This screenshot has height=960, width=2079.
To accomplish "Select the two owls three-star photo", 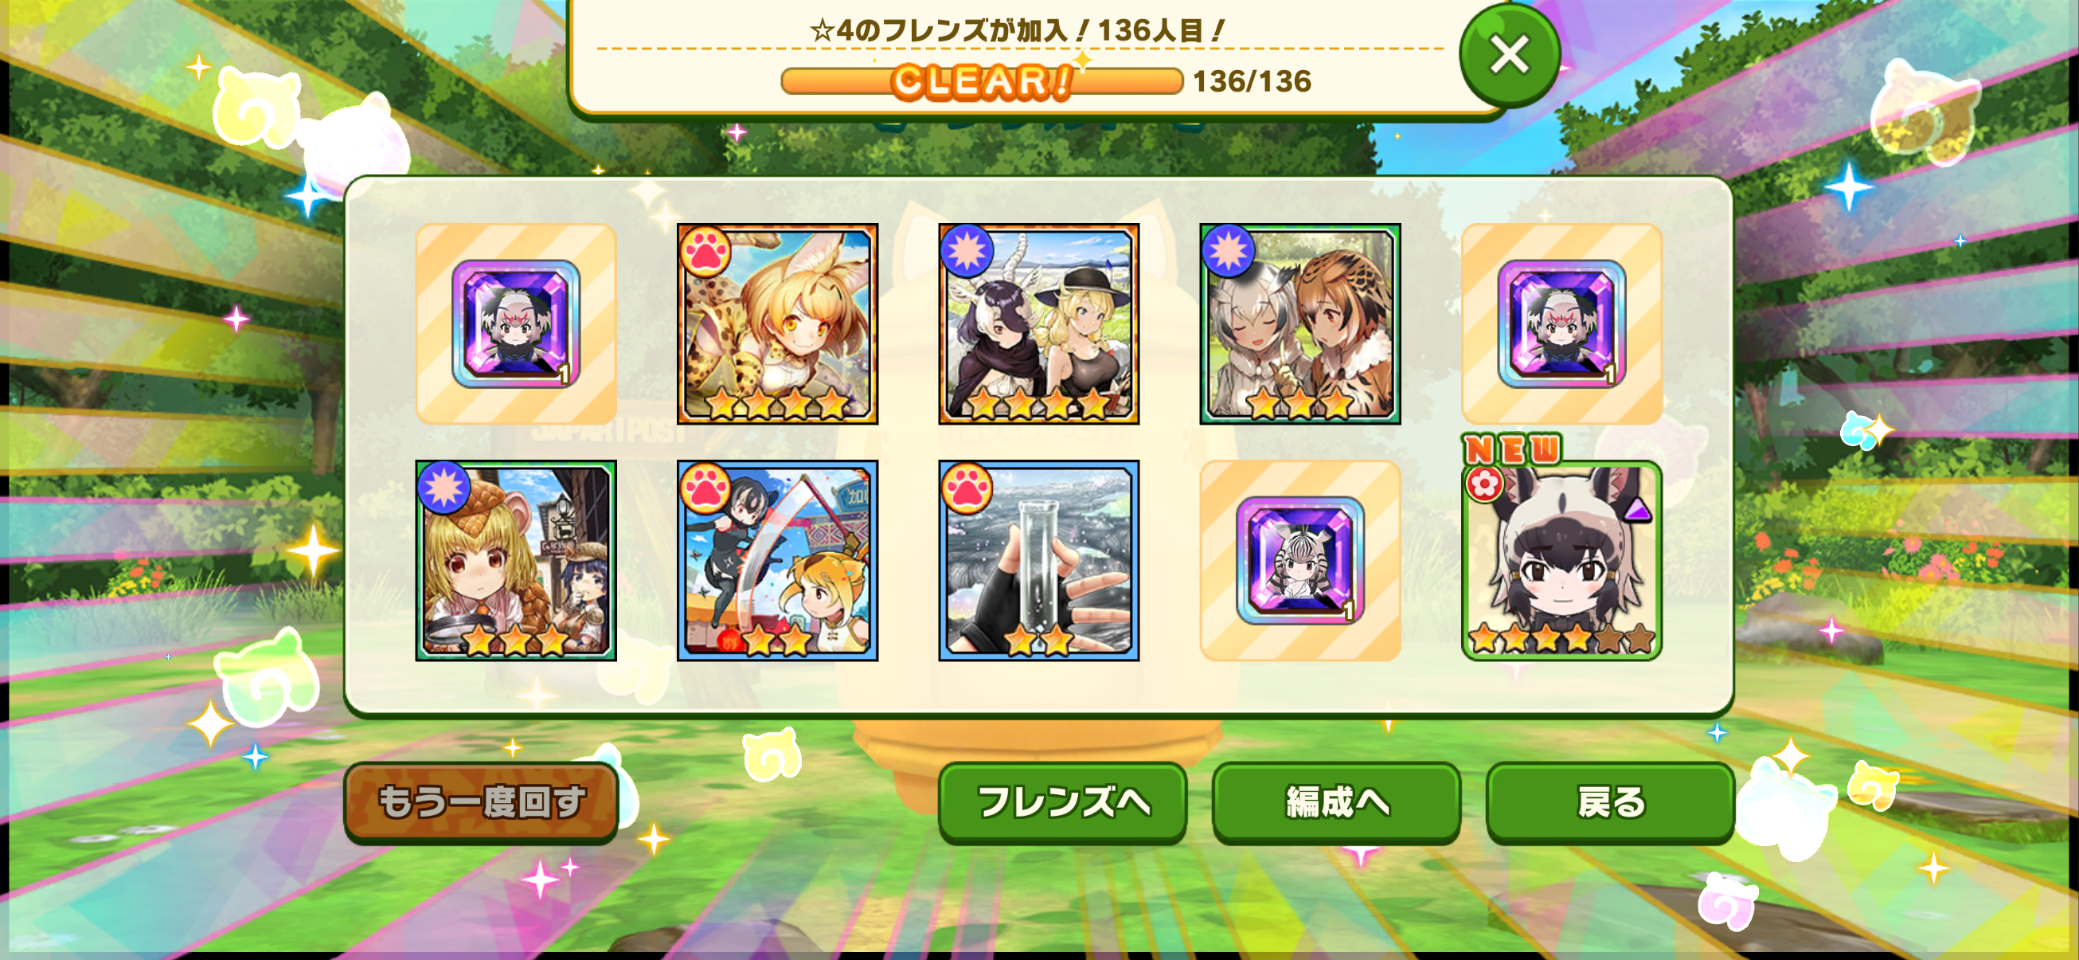I will tap(1300, 324).
